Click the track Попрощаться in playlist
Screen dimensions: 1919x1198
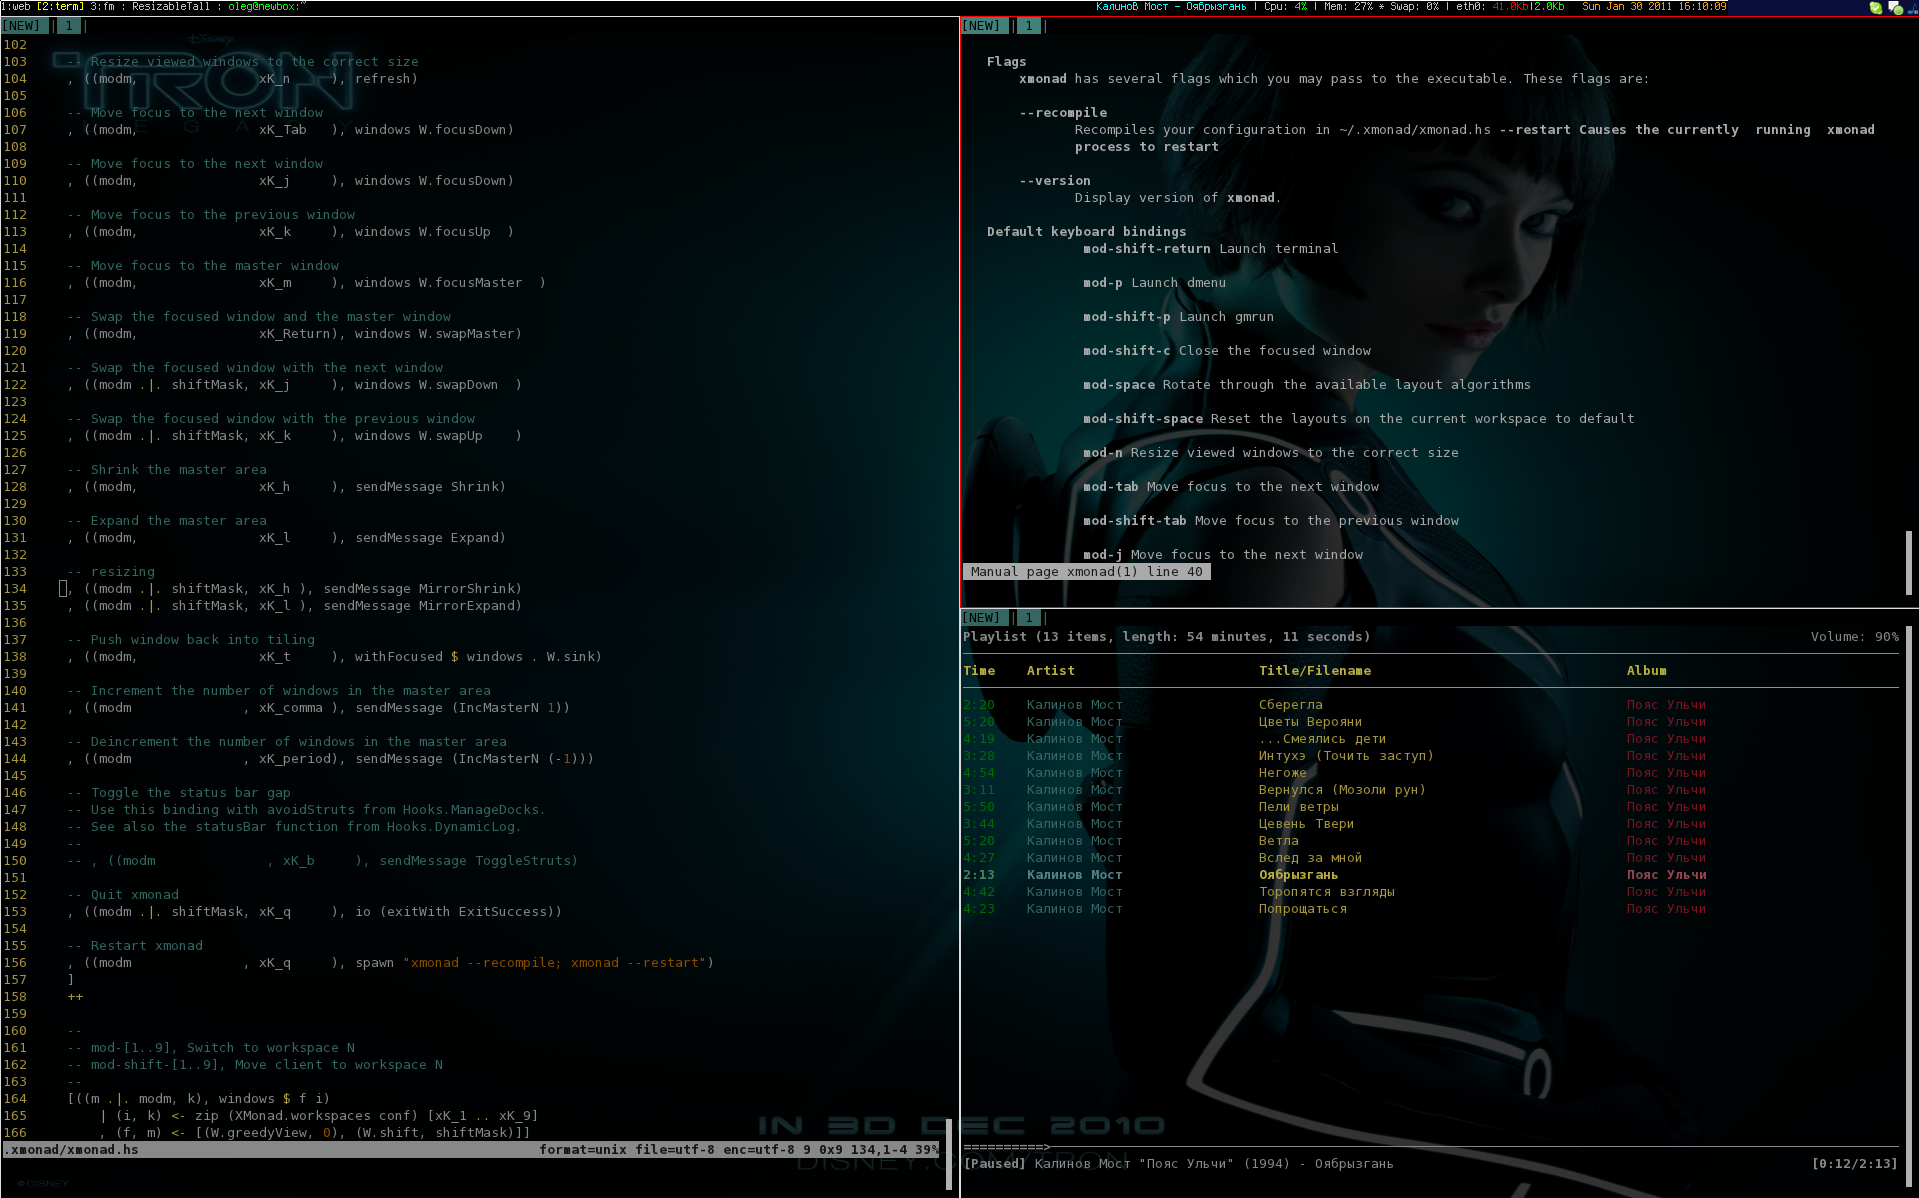(1302, 909)
